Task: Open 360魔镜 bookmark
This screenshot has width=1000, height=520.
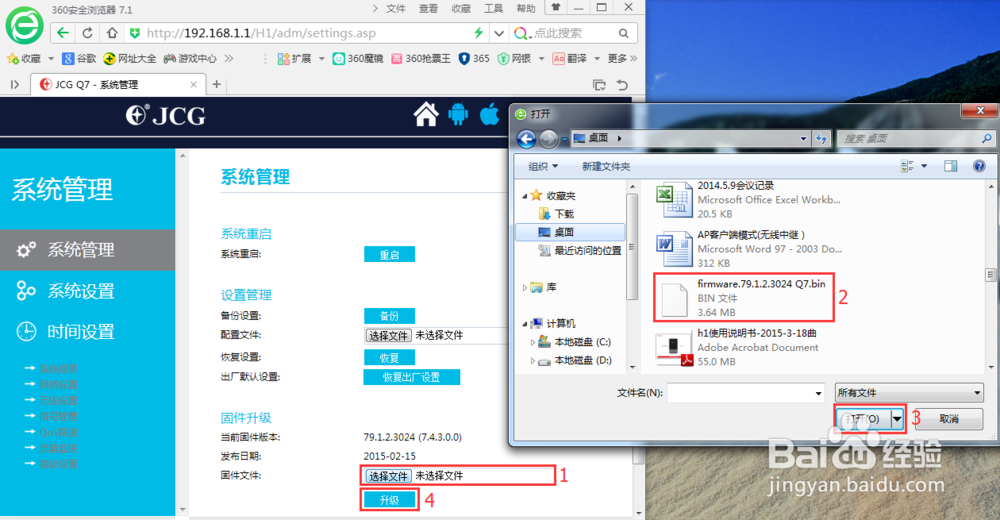Action: coord(358,59)
